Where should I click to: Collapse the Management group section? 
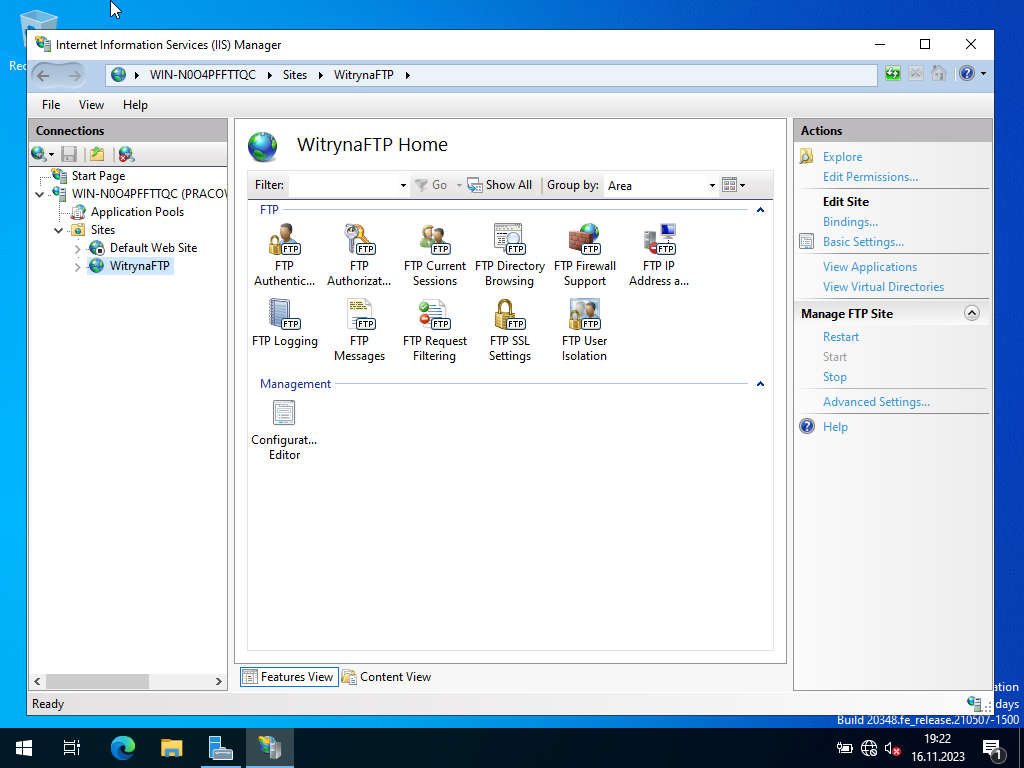click(x=760, y=383)
